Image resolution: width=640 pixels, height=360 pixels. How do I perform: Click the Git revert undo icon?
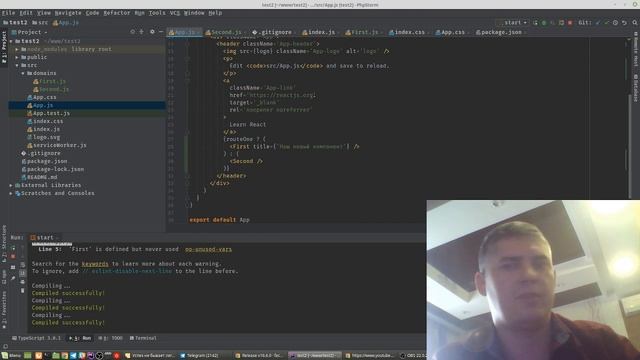pos(624,23)
